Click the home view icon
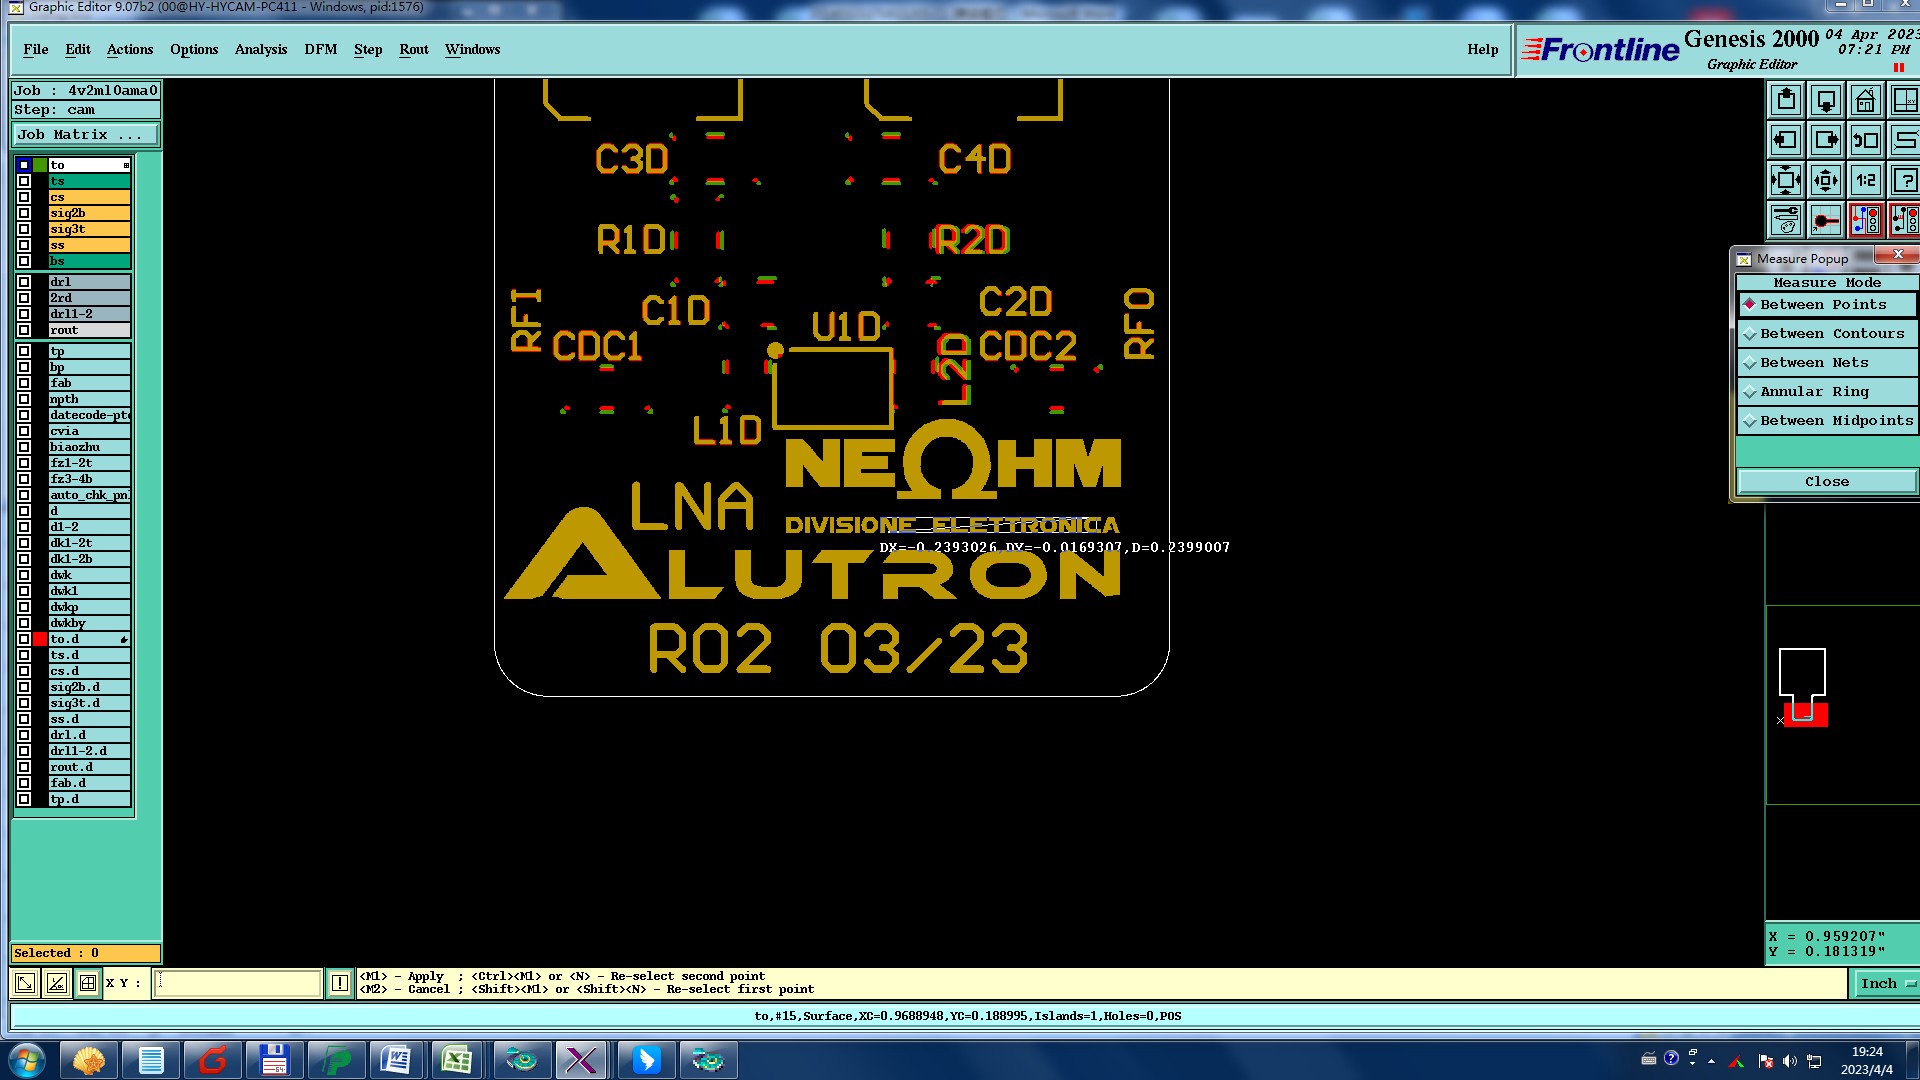 click(x=1866, y=101)
